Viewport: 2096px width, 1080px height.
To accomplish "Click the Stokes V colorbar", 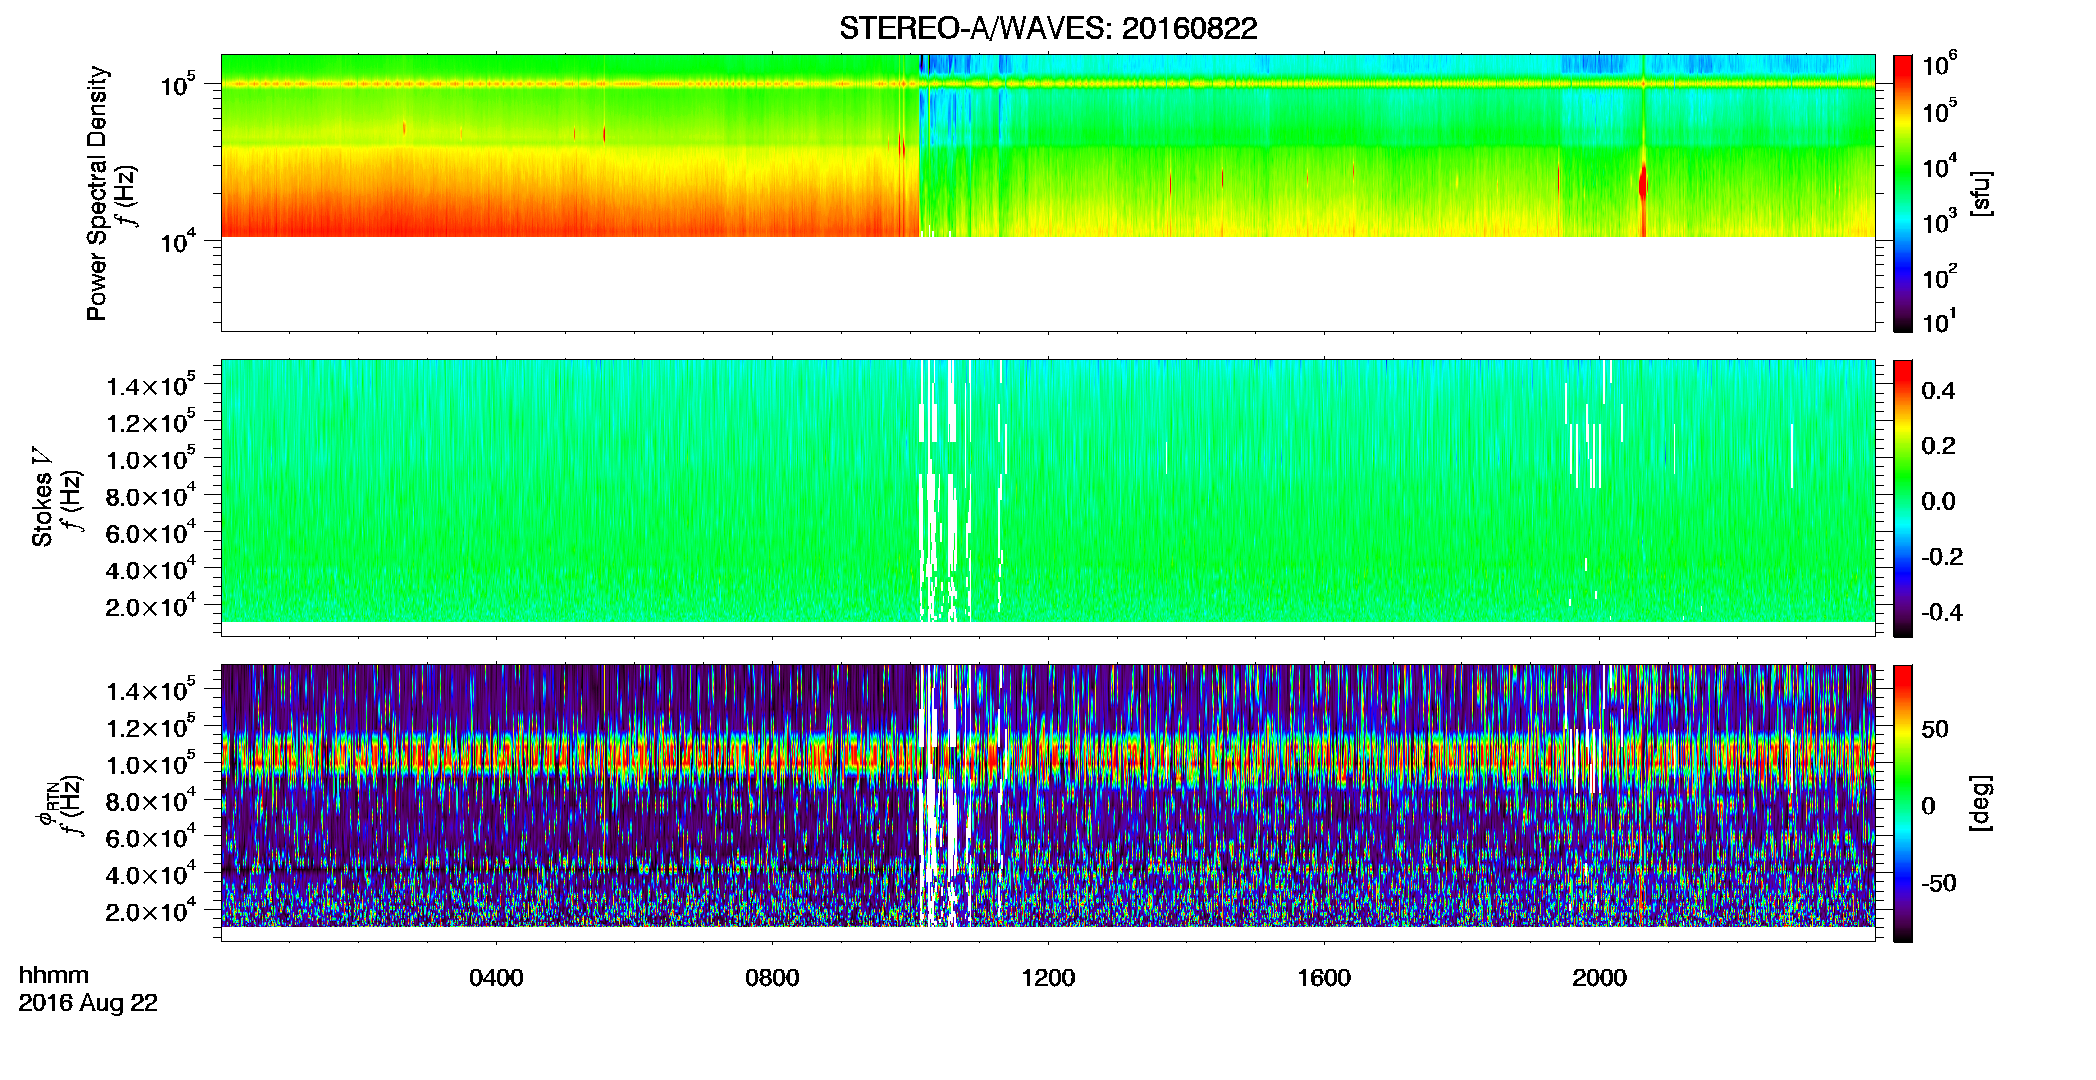I will pos(1902,498).
